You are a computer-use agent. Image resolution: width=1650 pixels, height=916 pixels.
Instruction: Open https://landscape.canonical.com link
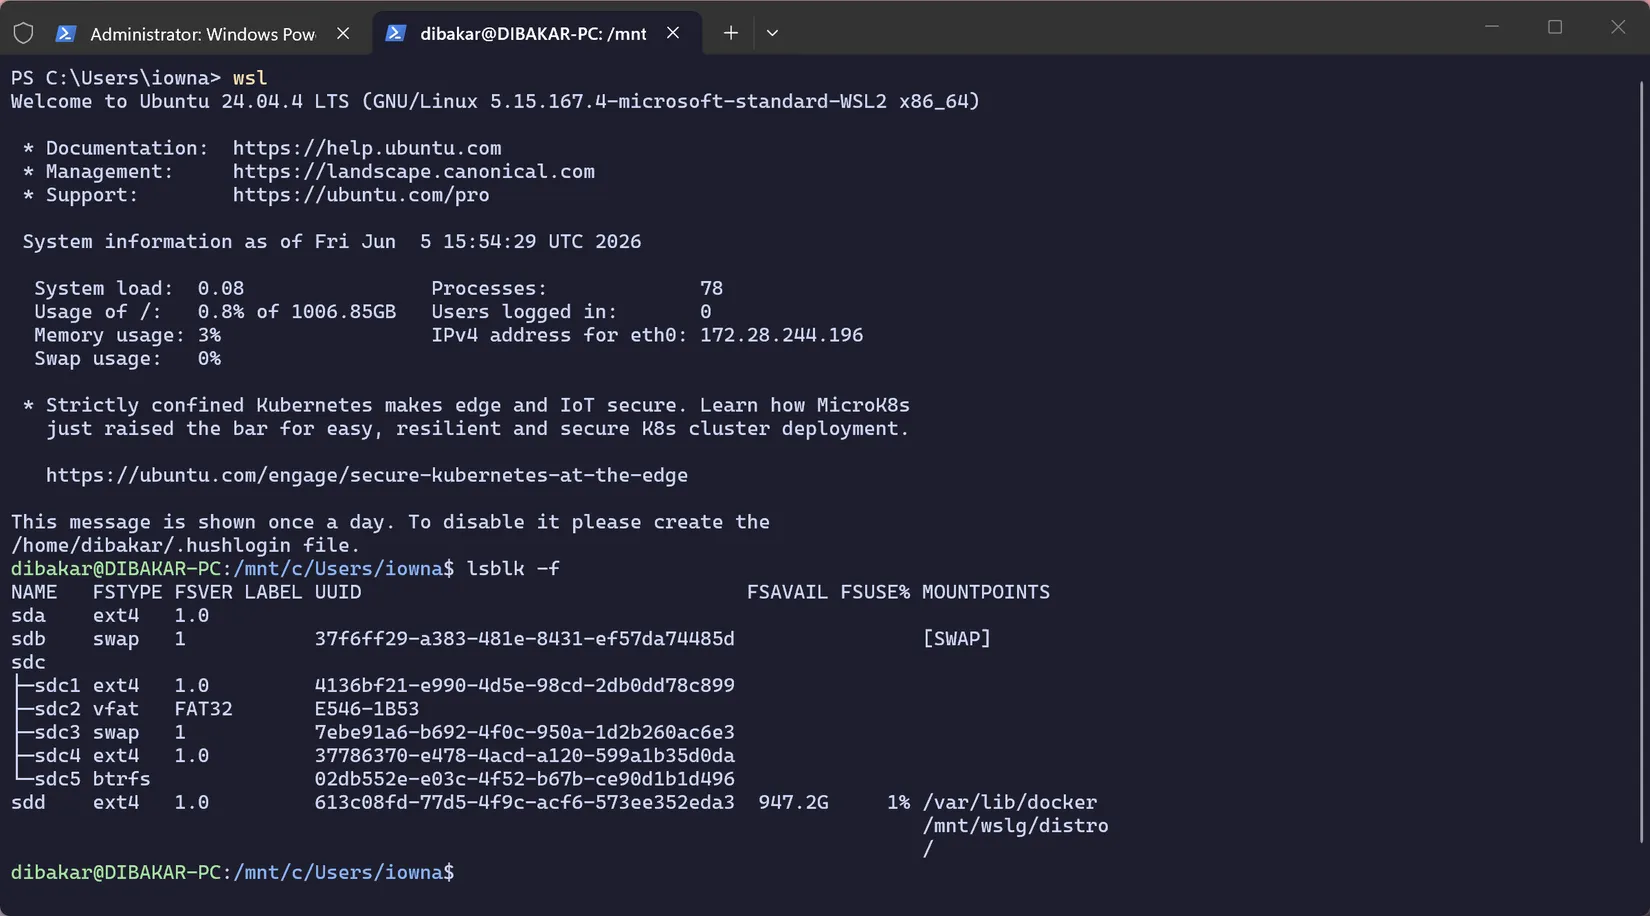click(x=414, y=171)
